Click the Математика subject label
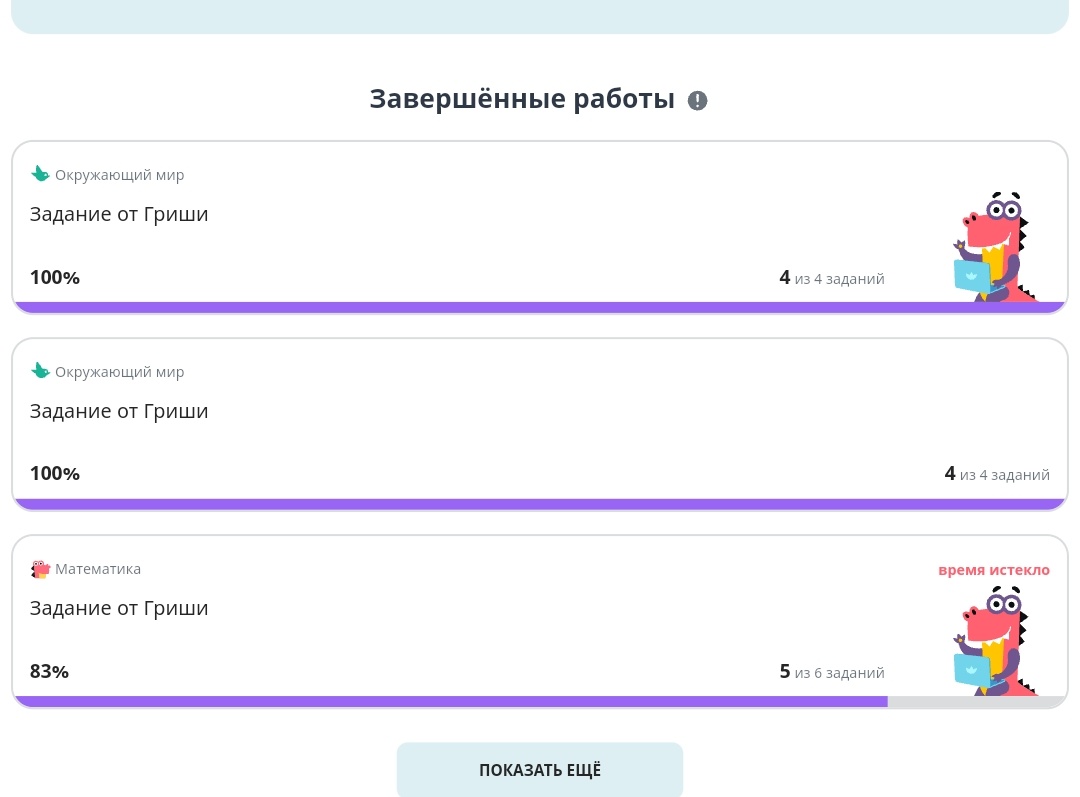This screenshot has height=797, width=1080. [98, 569]
